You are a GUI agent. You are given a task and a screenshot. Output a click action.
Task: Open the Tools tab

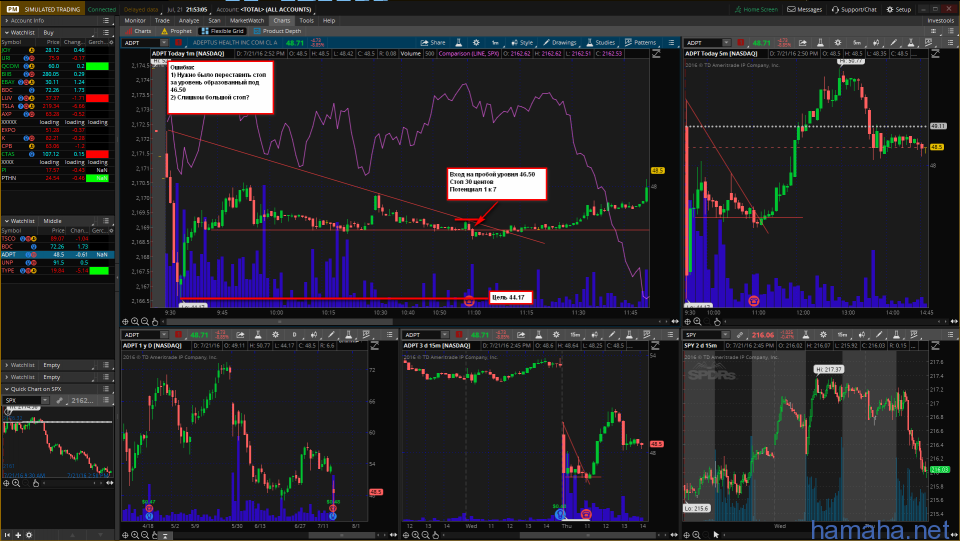[307, 20]
